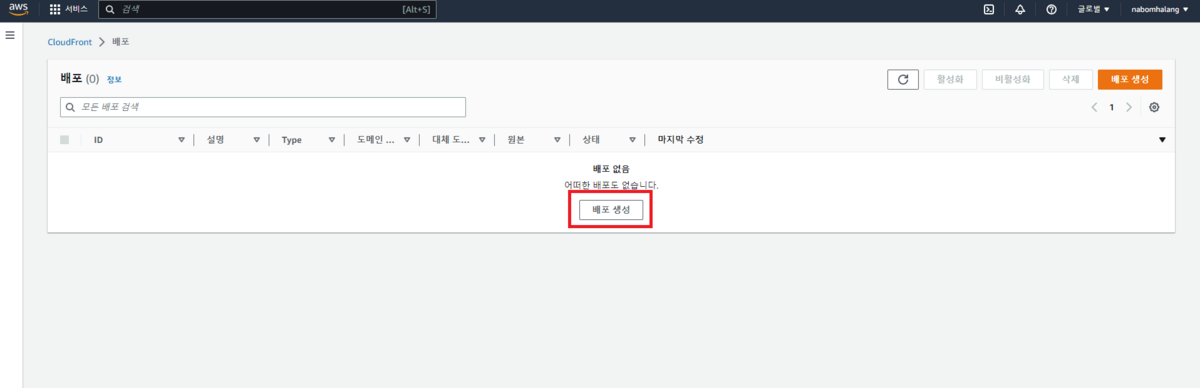This screenshot has height=388, width=1200.
Task: Toggle the select-all checkbox in table header
Action: pos(65,140)
